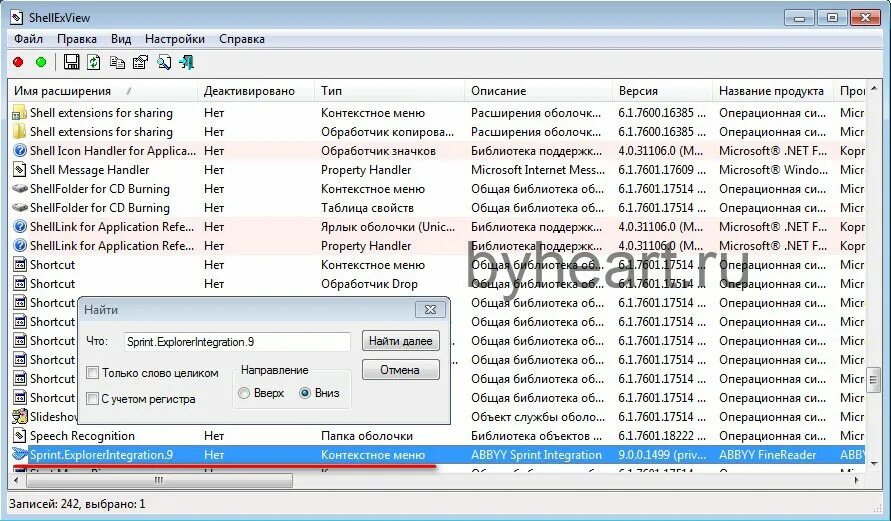Select the Shell Message Handler row name
This screenshot has width=891, height=521.
click(89, 169)
